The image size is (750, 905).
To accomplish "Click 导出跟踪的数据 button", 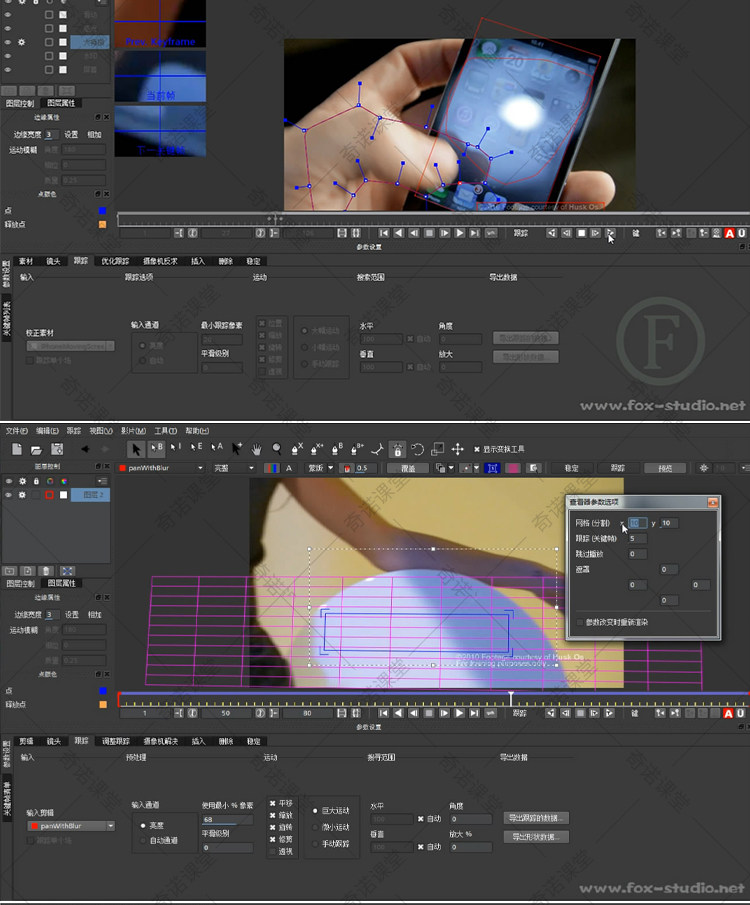I will 536,818.
